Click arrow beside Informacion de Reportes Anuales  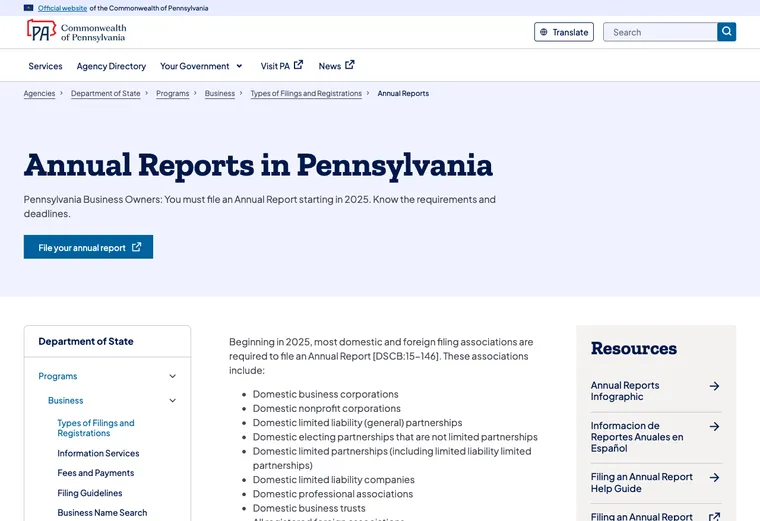(714, 426)
